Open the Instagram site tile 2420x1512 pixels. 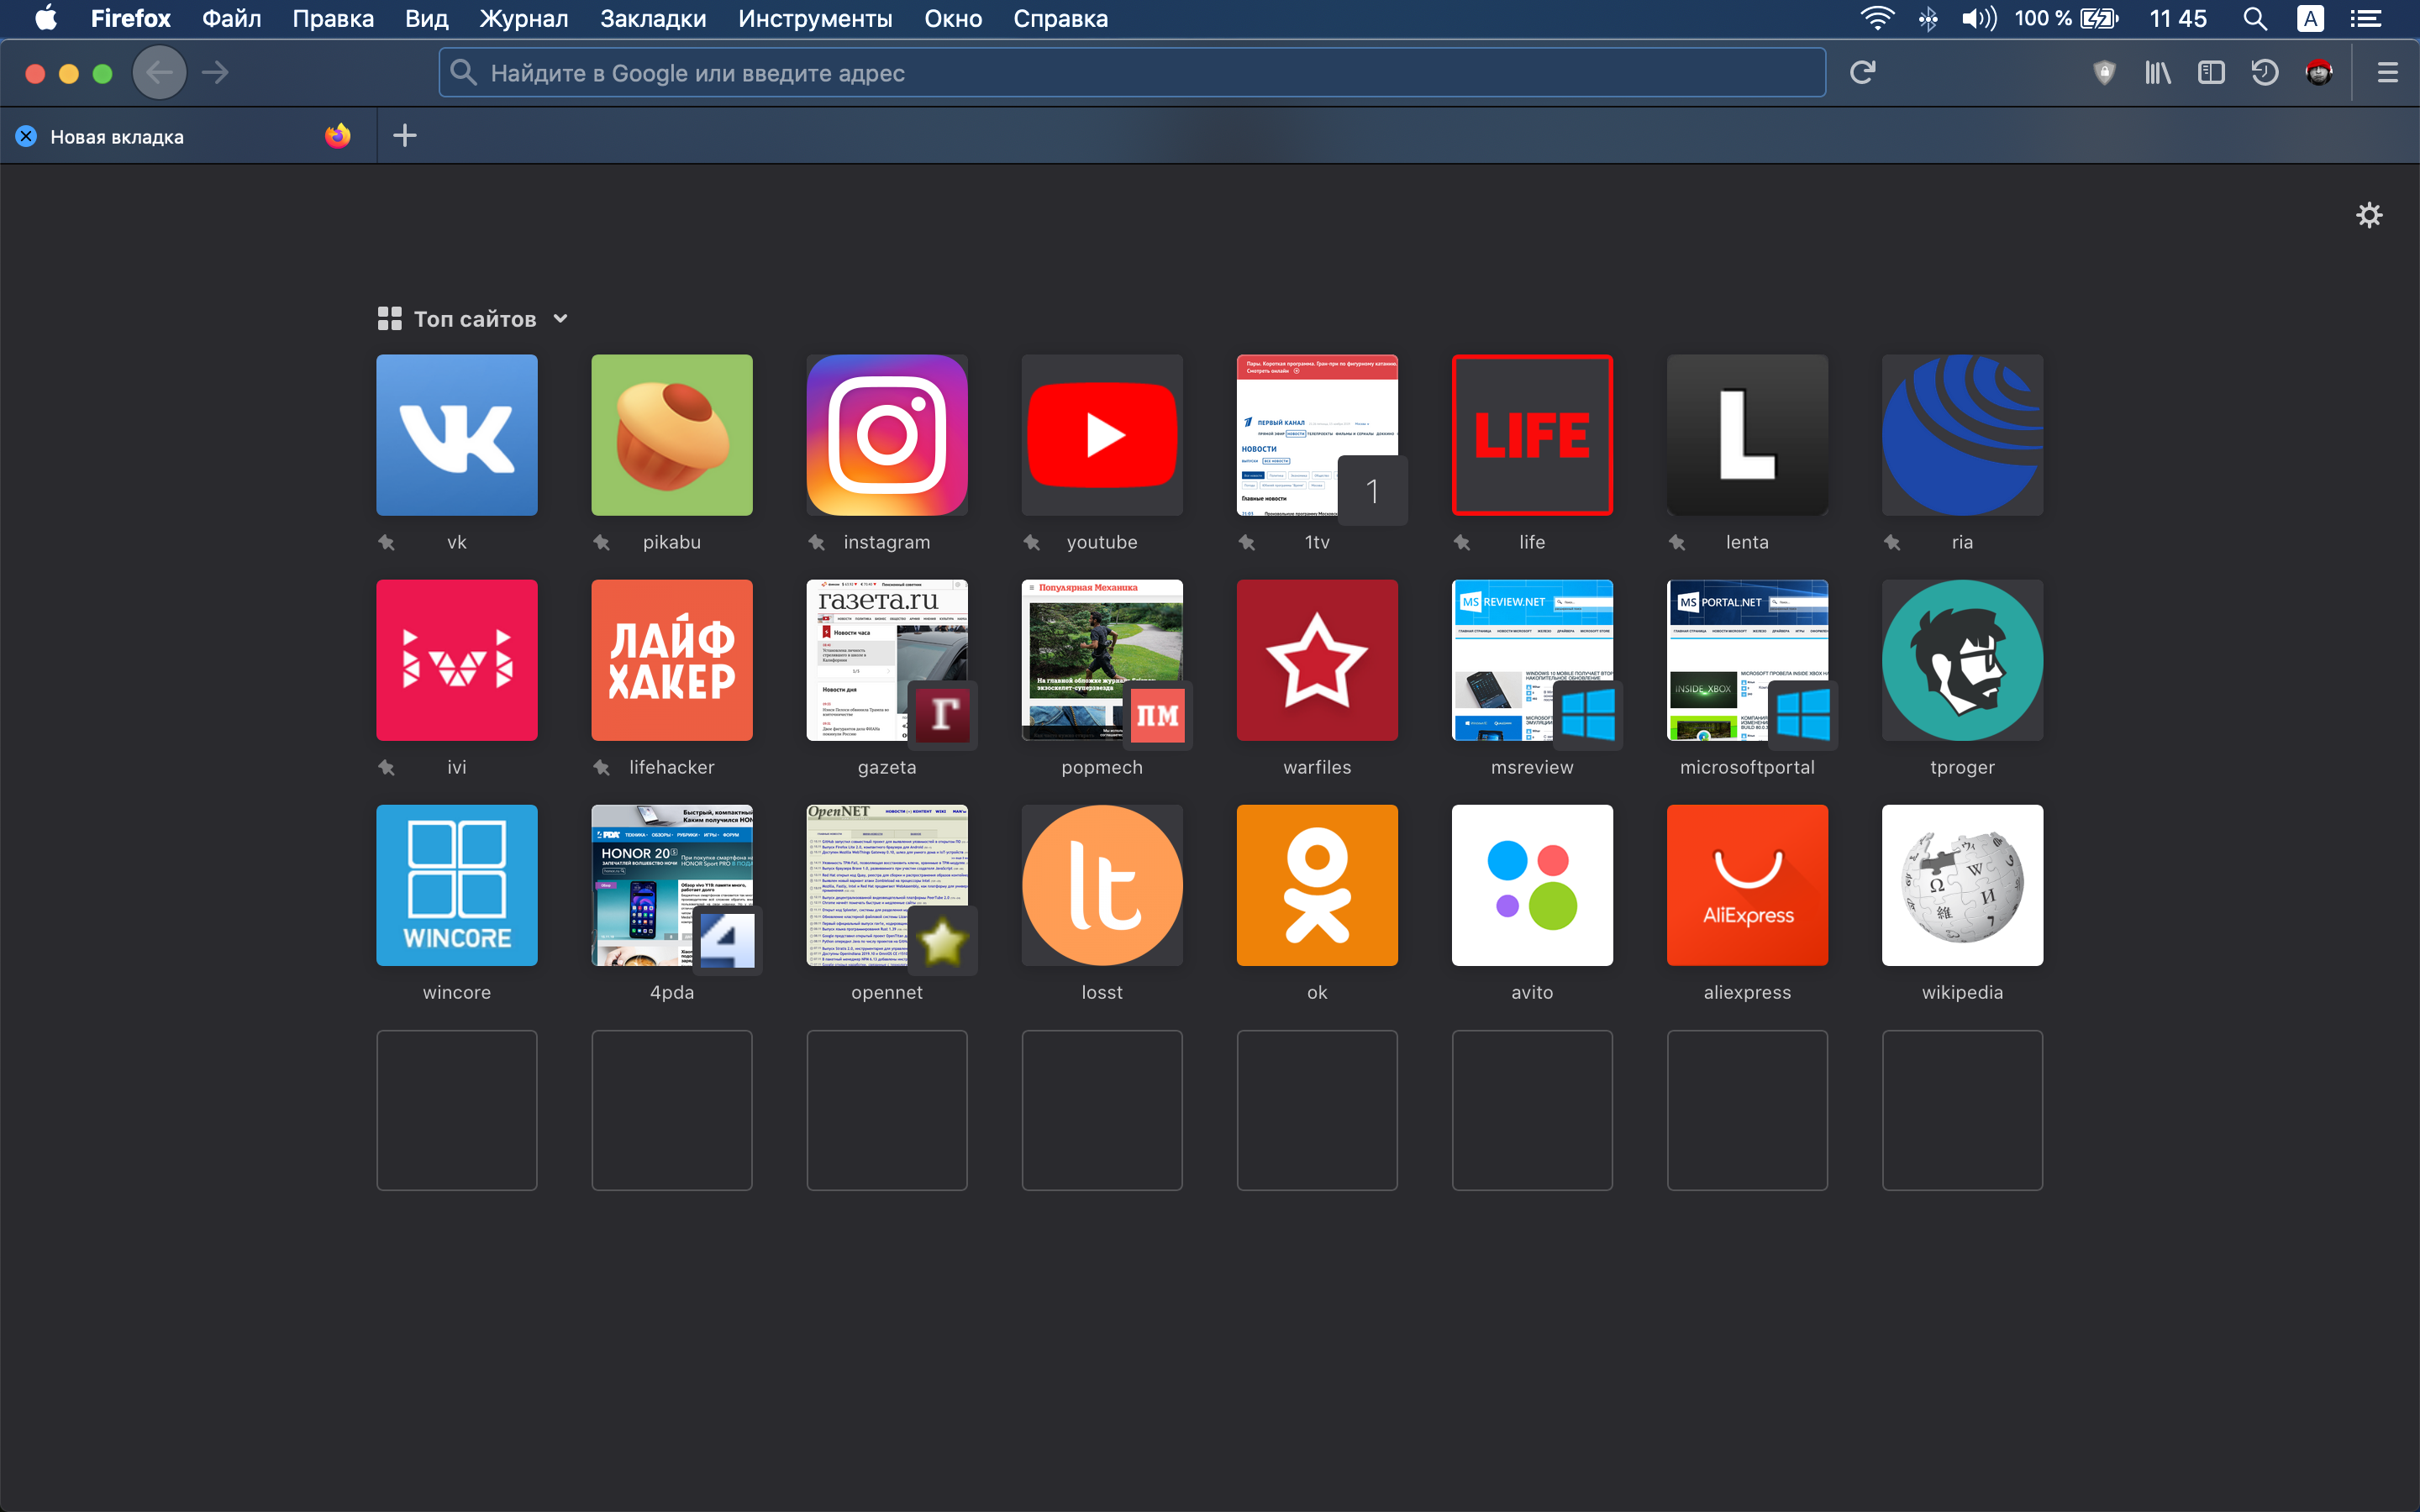tap(886, 435)
